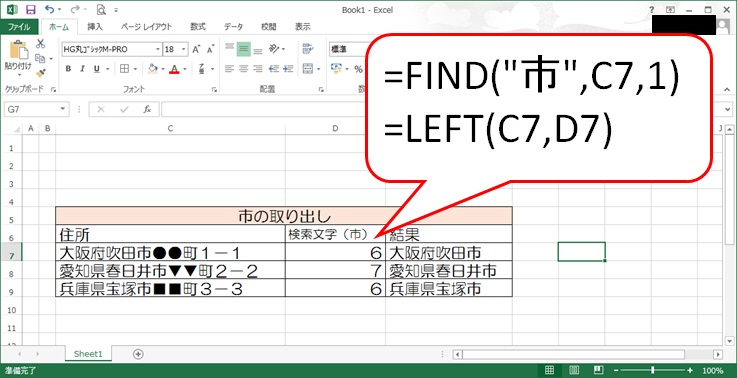Toggle italic formatting
The width and height of the screenshot is (737, 378).
point(82,69)
